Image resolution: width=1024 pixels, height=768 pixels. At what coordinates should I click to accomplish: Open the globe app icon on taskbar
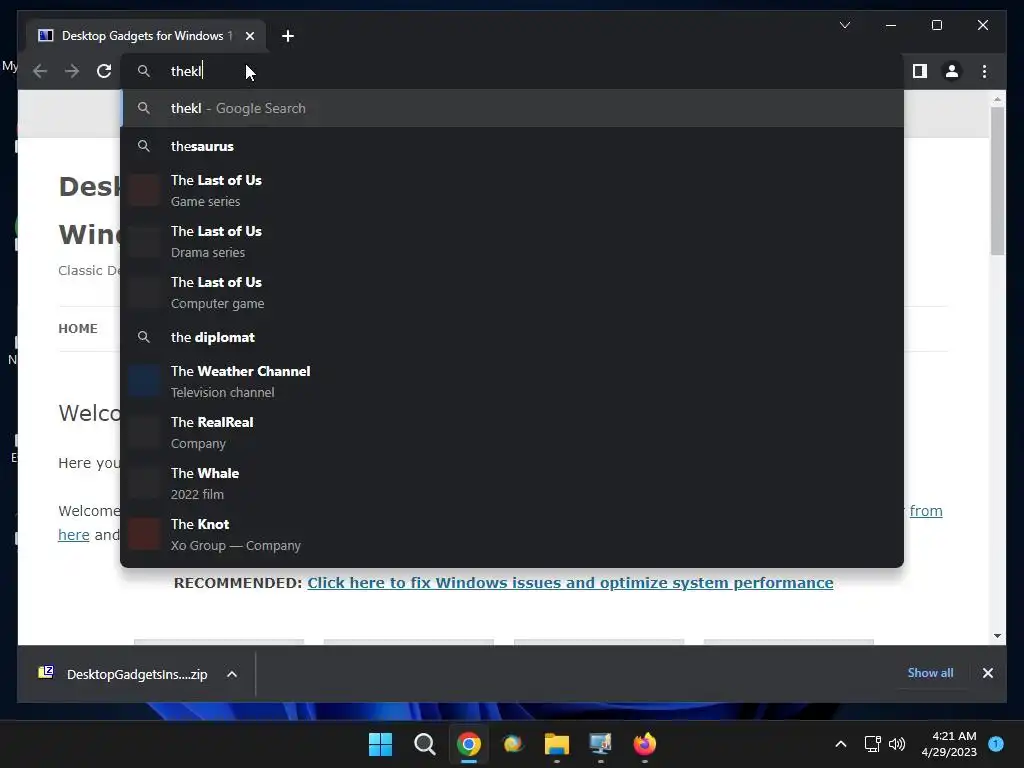[513, 744]
